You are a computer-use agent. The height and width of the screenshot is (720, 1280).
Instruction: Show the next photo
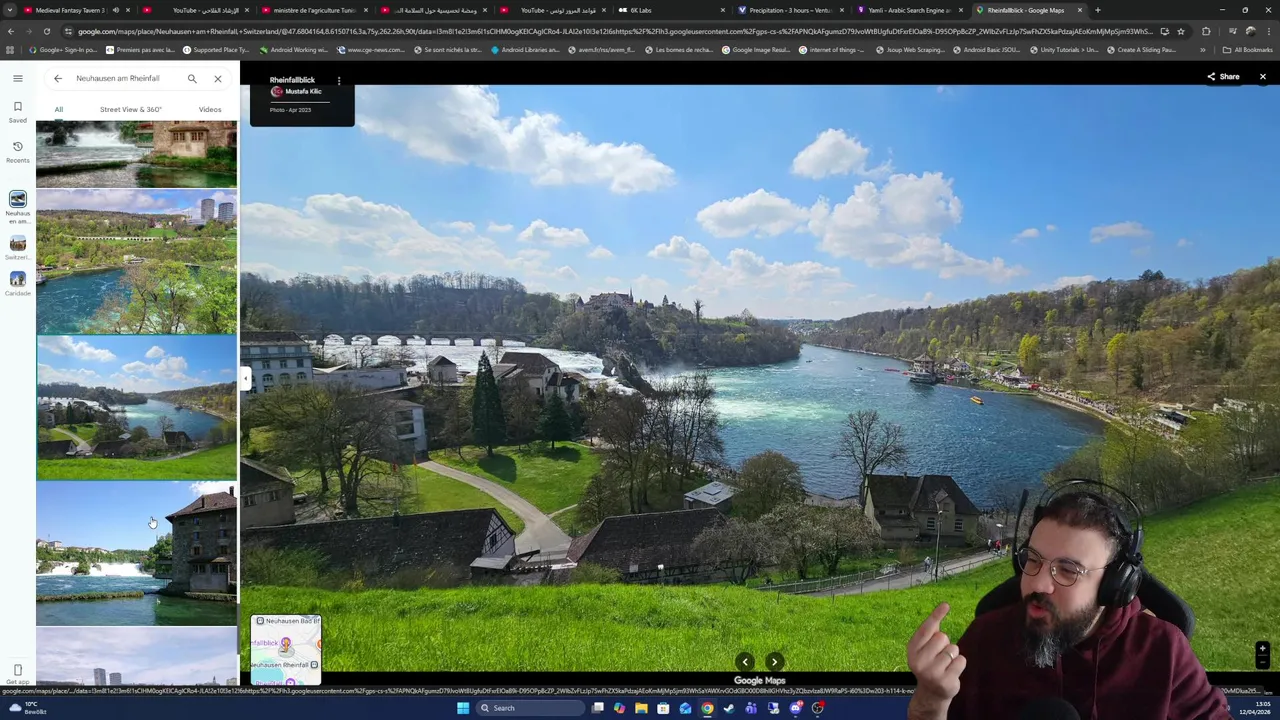(x=774, y=662)
